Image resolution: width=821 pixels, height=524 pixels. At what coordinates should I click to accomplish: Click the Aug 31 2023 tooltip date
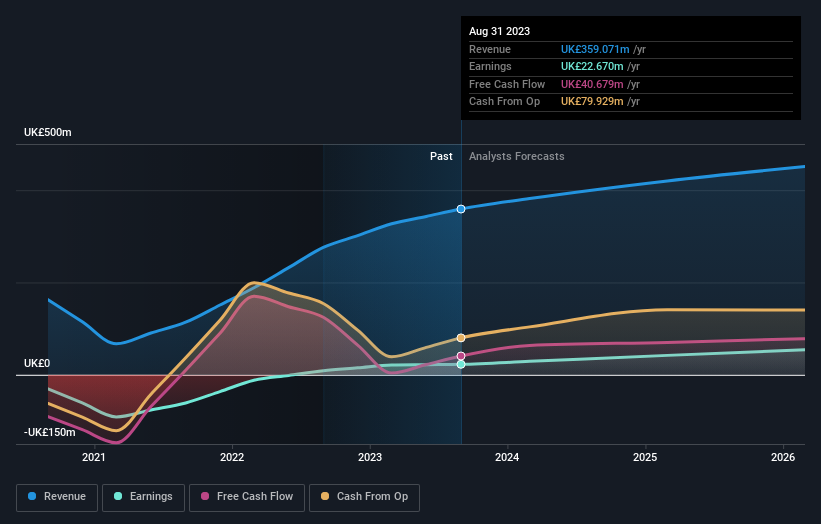click(500, 31)
